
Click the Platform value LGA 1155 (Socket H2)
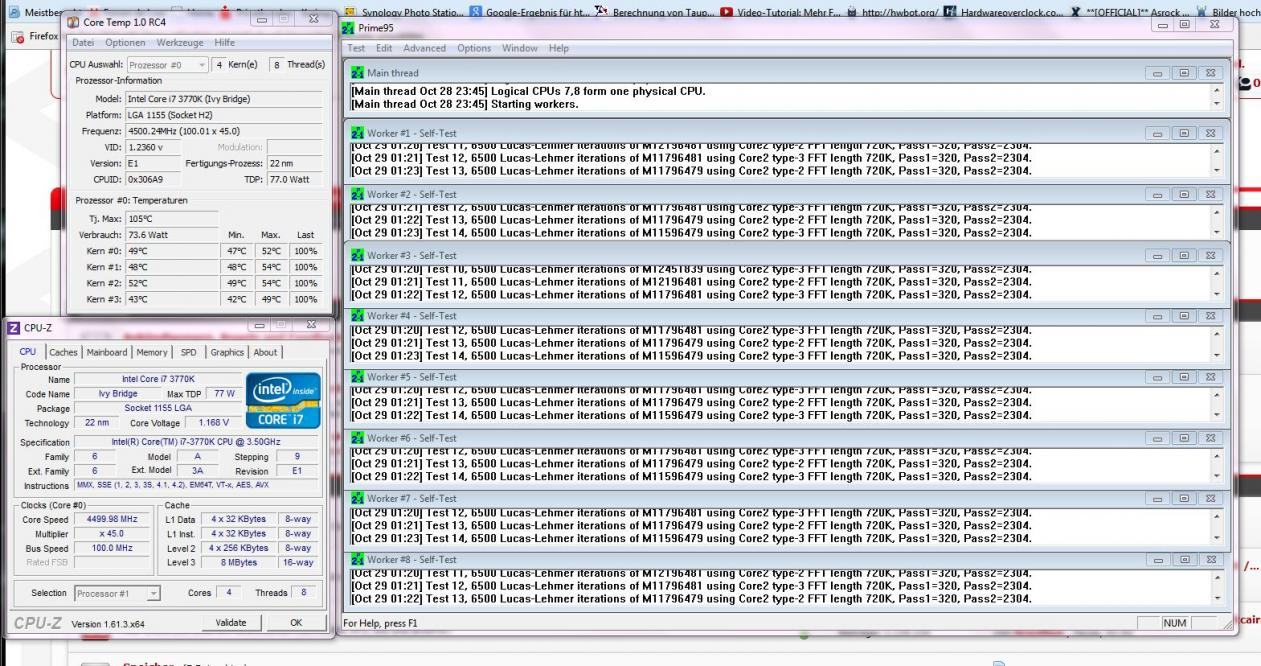pos(223,115)
